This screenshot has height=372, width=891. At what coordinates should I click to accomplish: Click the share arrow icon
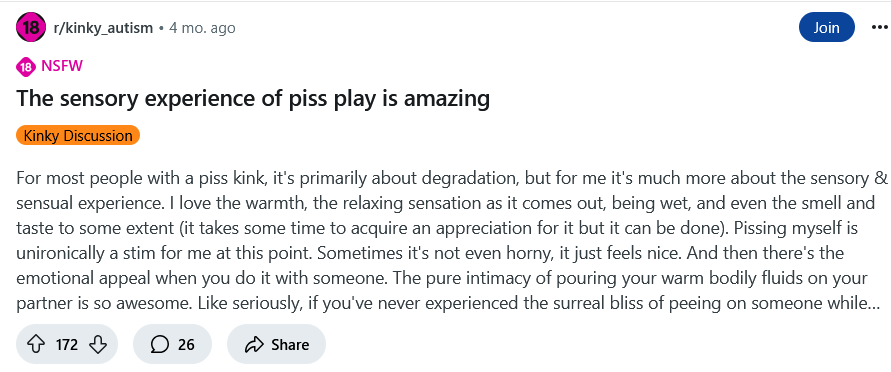point(255,344)
